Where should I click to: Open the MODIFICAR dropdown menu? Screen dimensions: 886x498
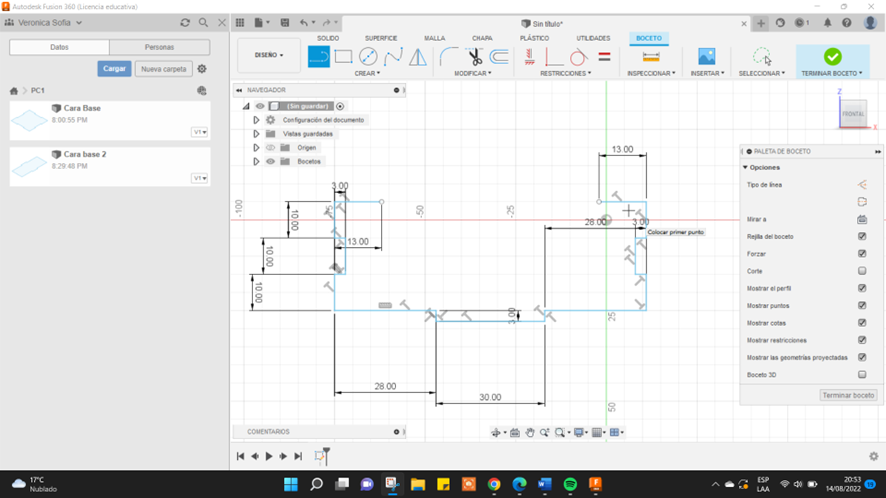click(x=473, y=73)
